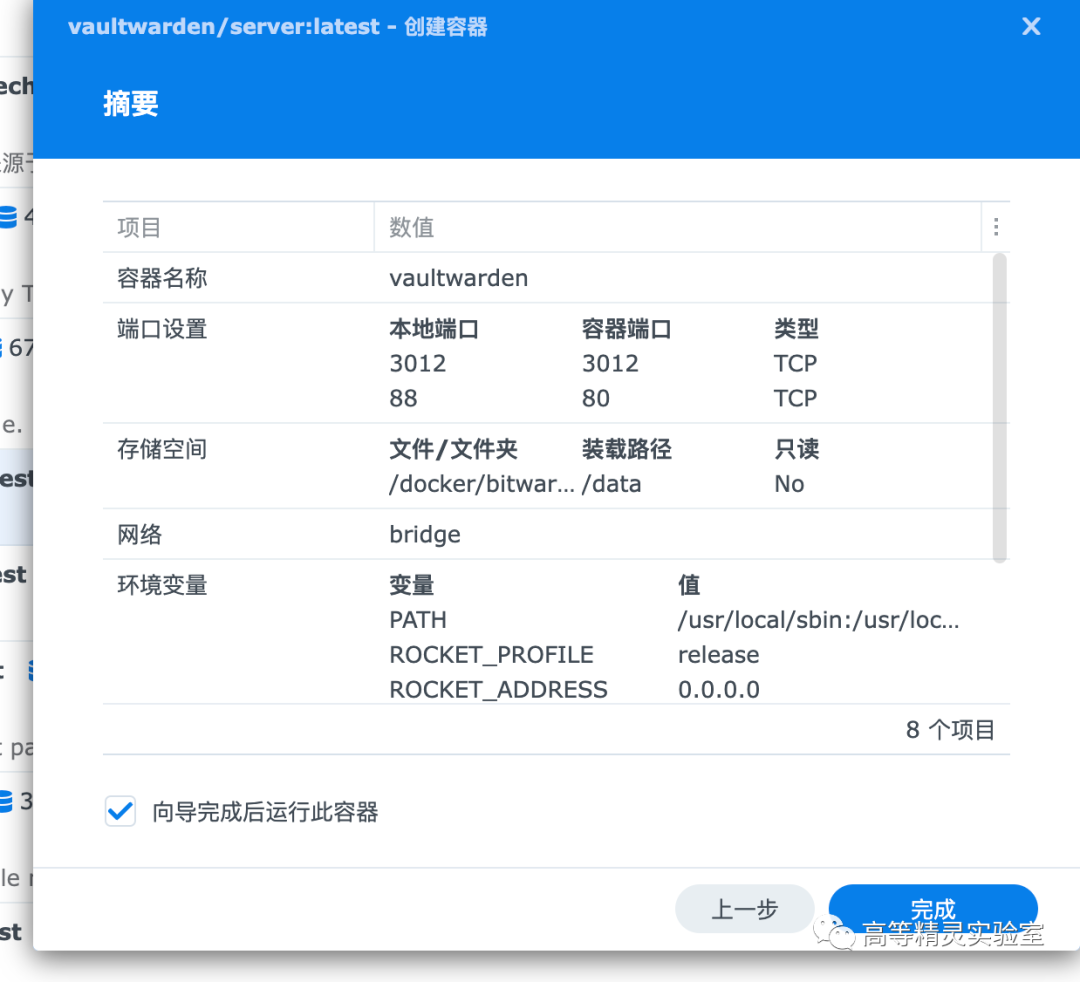Image resolution: width=1080 pixels, height=982 pixels.
Task: Select the 网络 row label
Action: (139, 534)
